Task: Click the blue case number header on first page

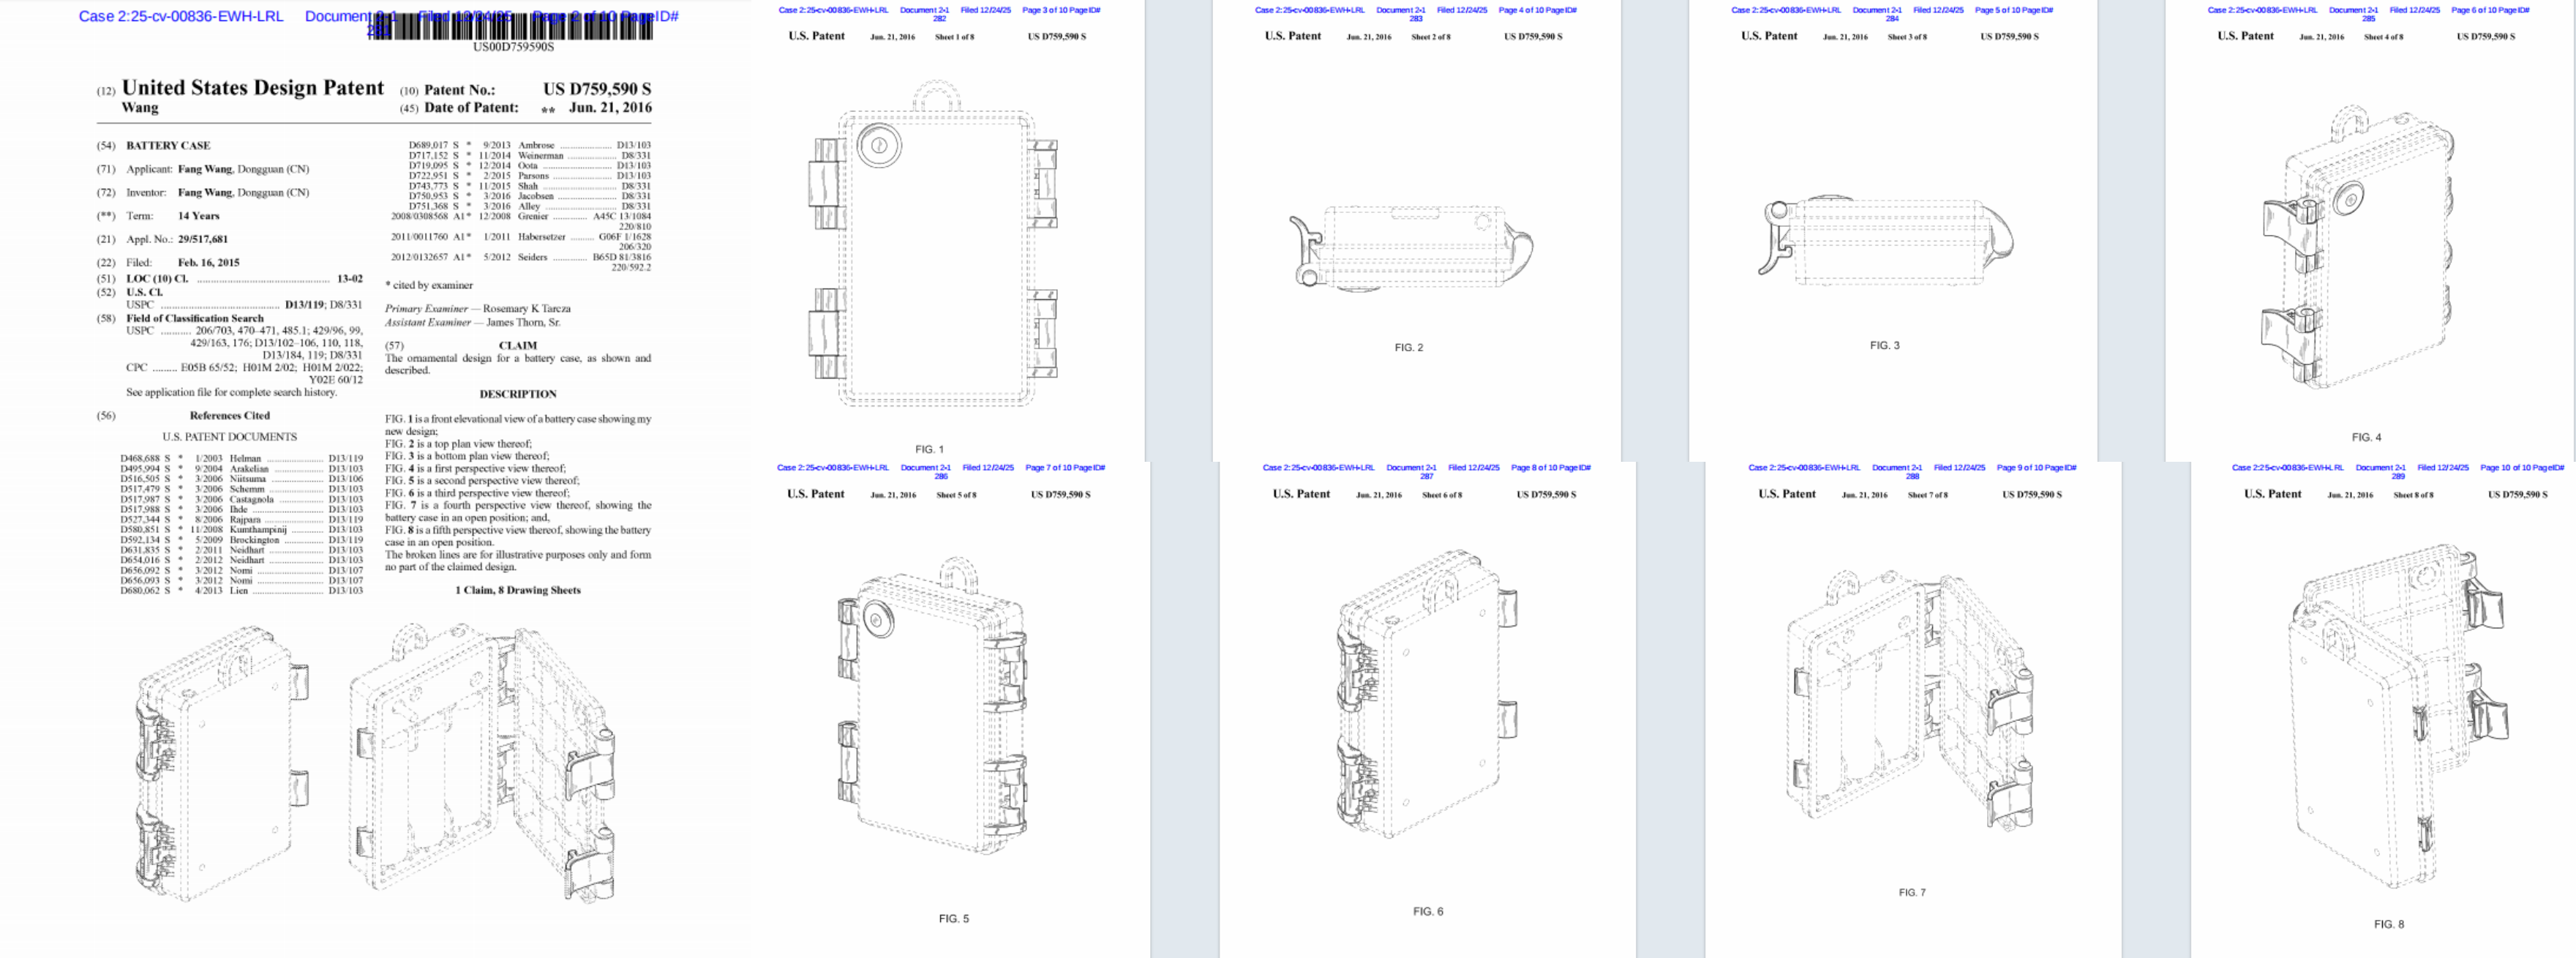Action: point(181,16)
